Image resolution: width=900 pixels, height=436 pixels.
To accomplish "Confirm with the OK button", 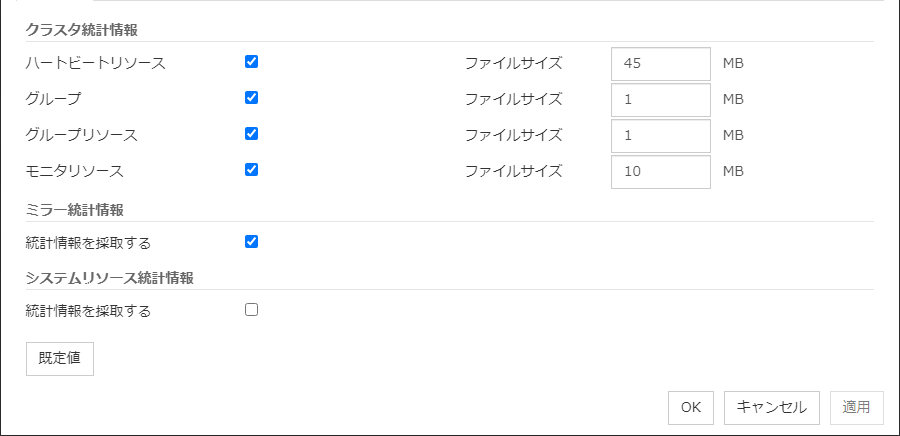I will pyautogui.click(x=691, y=407).
